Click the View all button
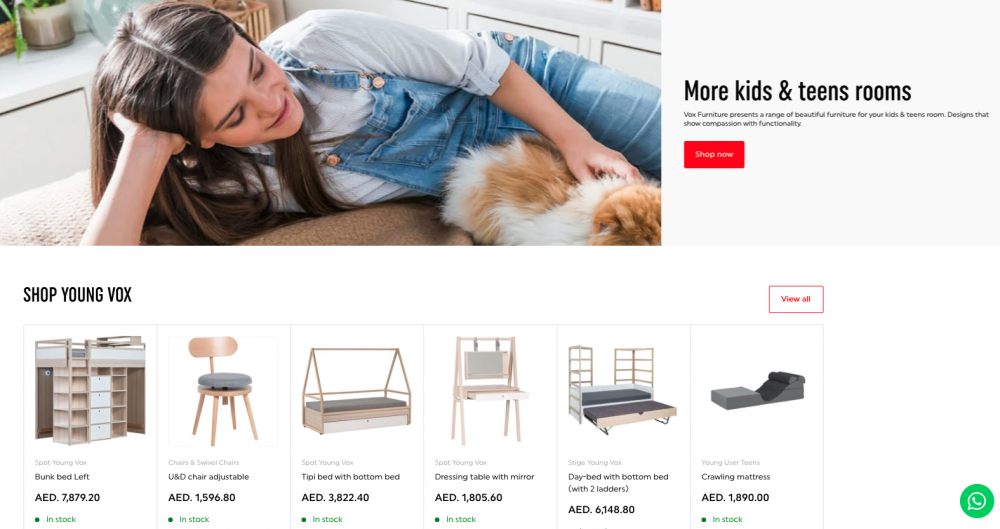Image resolution: width=1000 pixels, height=529 pixels. (x=796, y=299)
